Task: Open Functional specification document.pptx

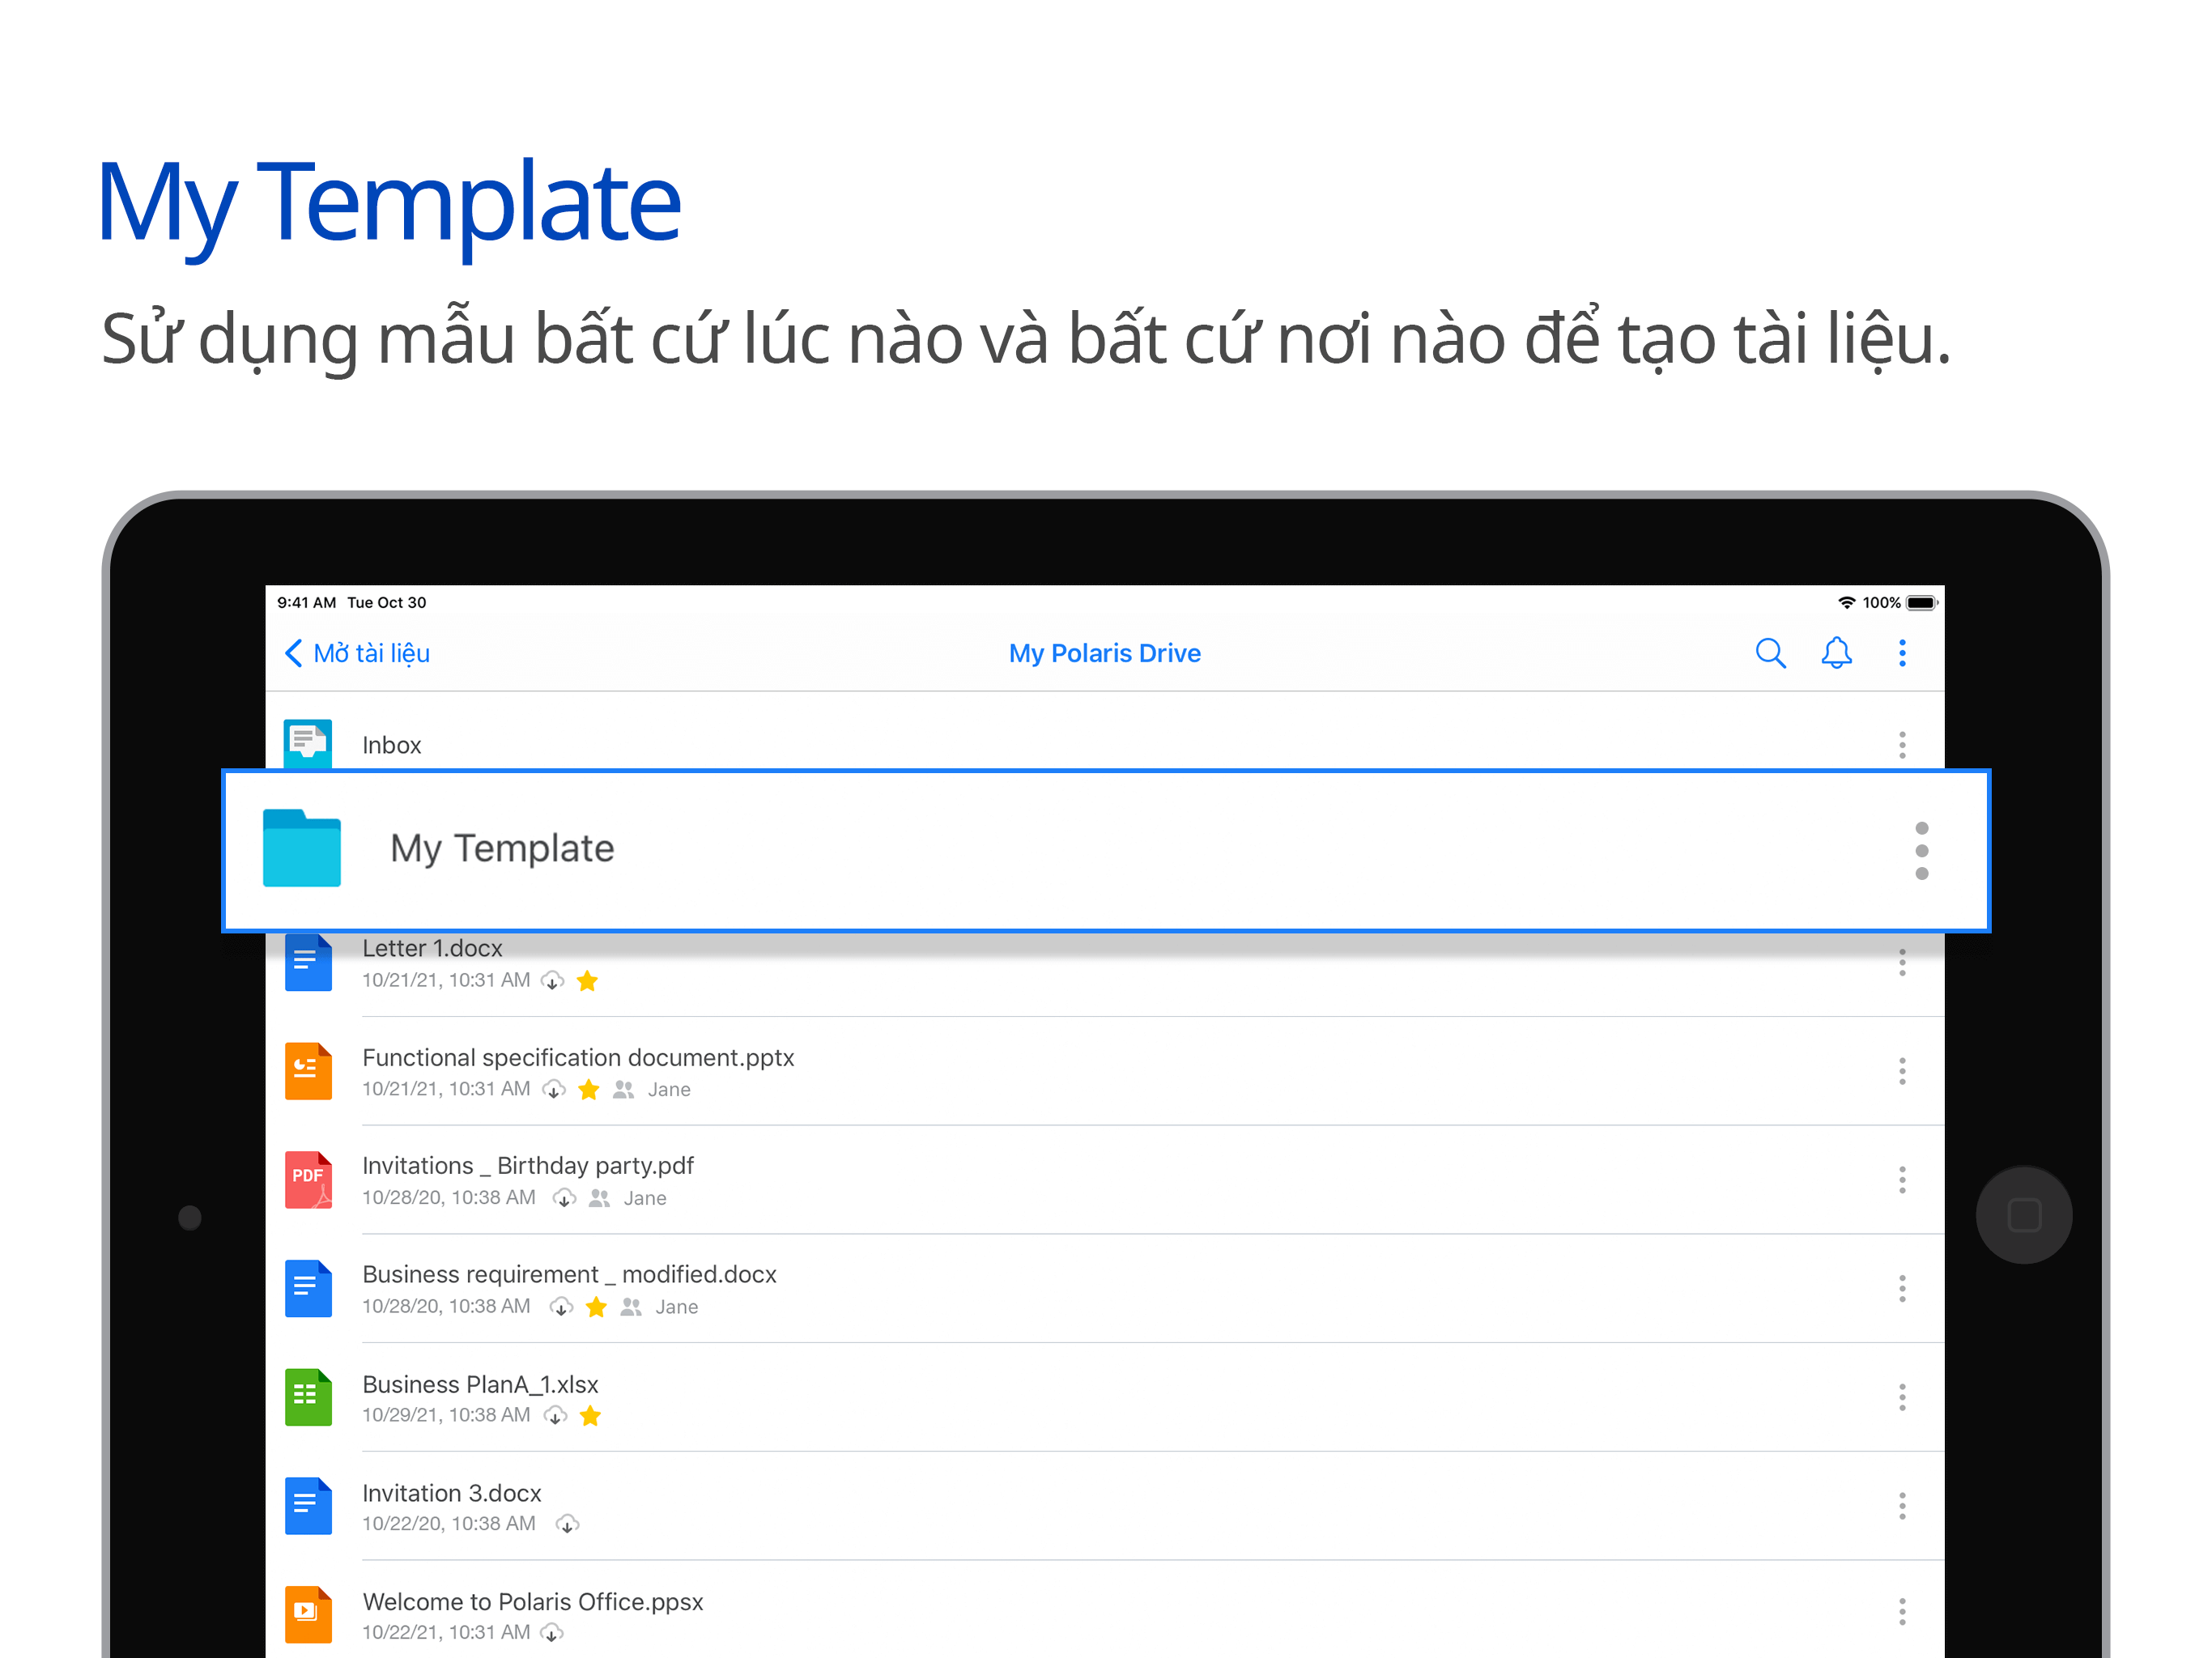Action: click(x=577, y=1058)
